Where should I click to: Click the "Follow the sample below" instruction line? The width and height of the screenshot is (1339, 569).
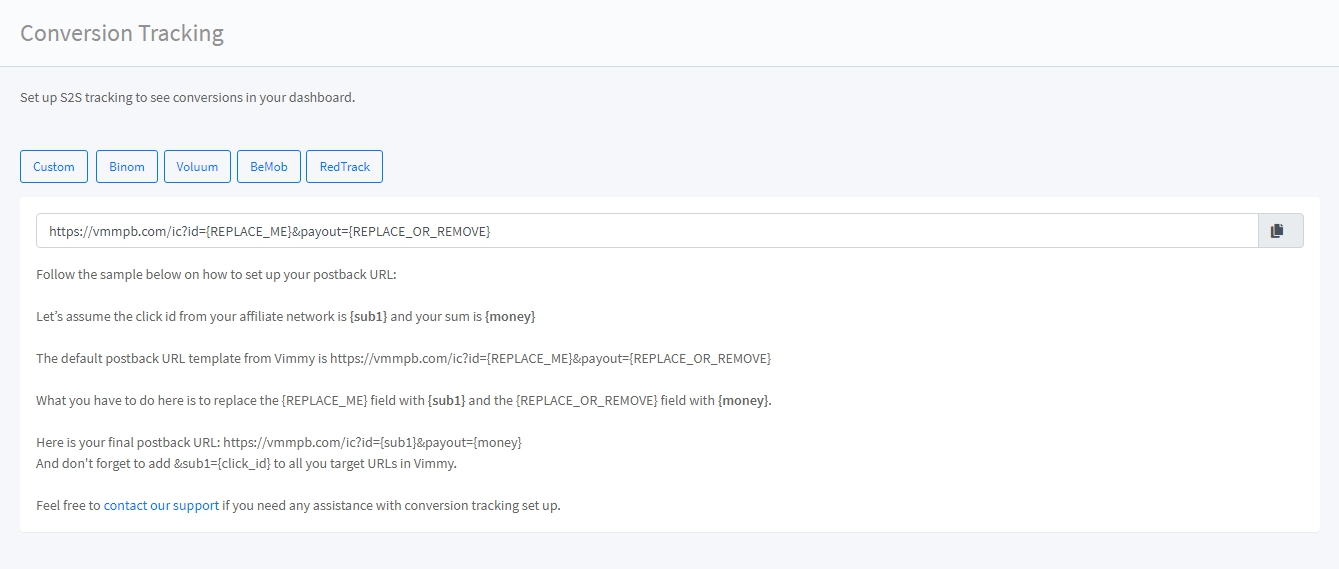point(216,274)
